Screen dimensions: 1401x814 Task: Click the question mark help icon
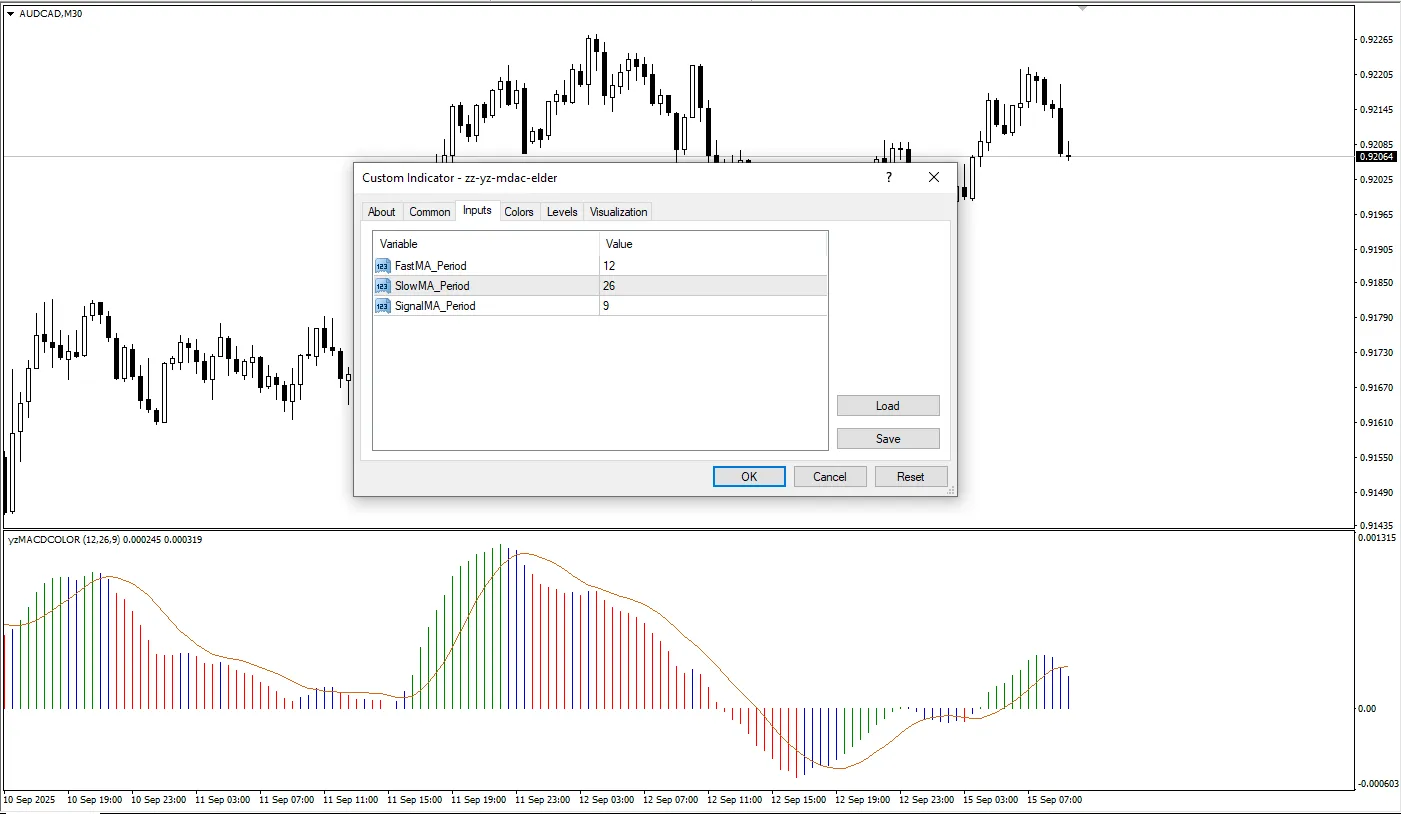(x=888, y=177)
